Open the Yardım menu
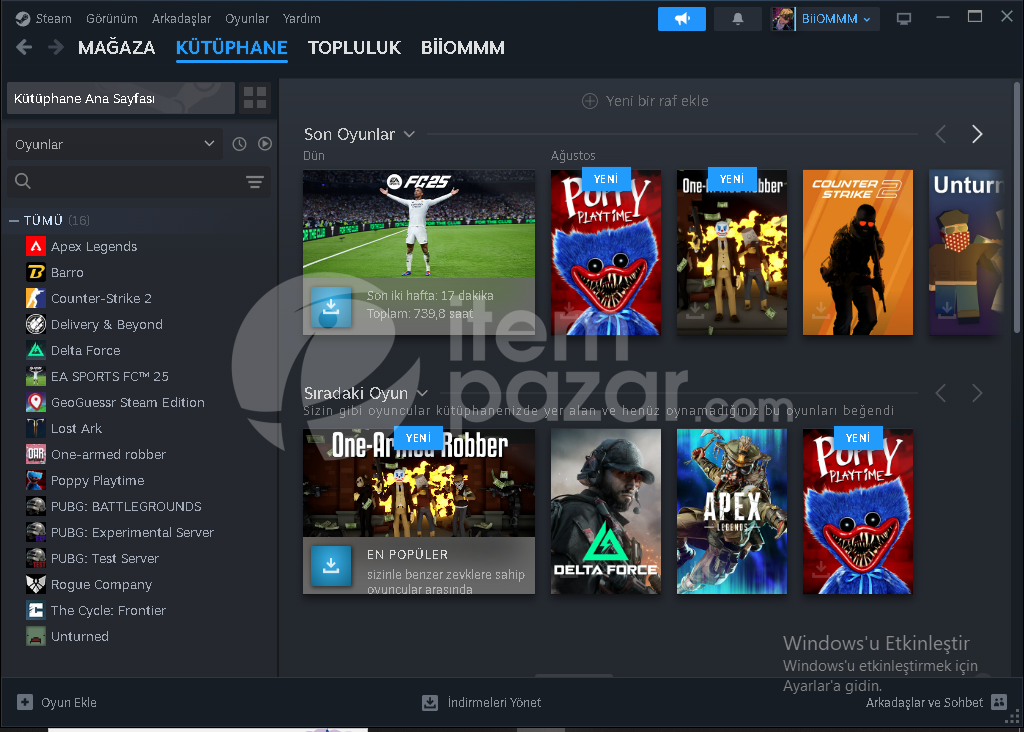Screen dimensions: 1024x732 coord(301,18)
